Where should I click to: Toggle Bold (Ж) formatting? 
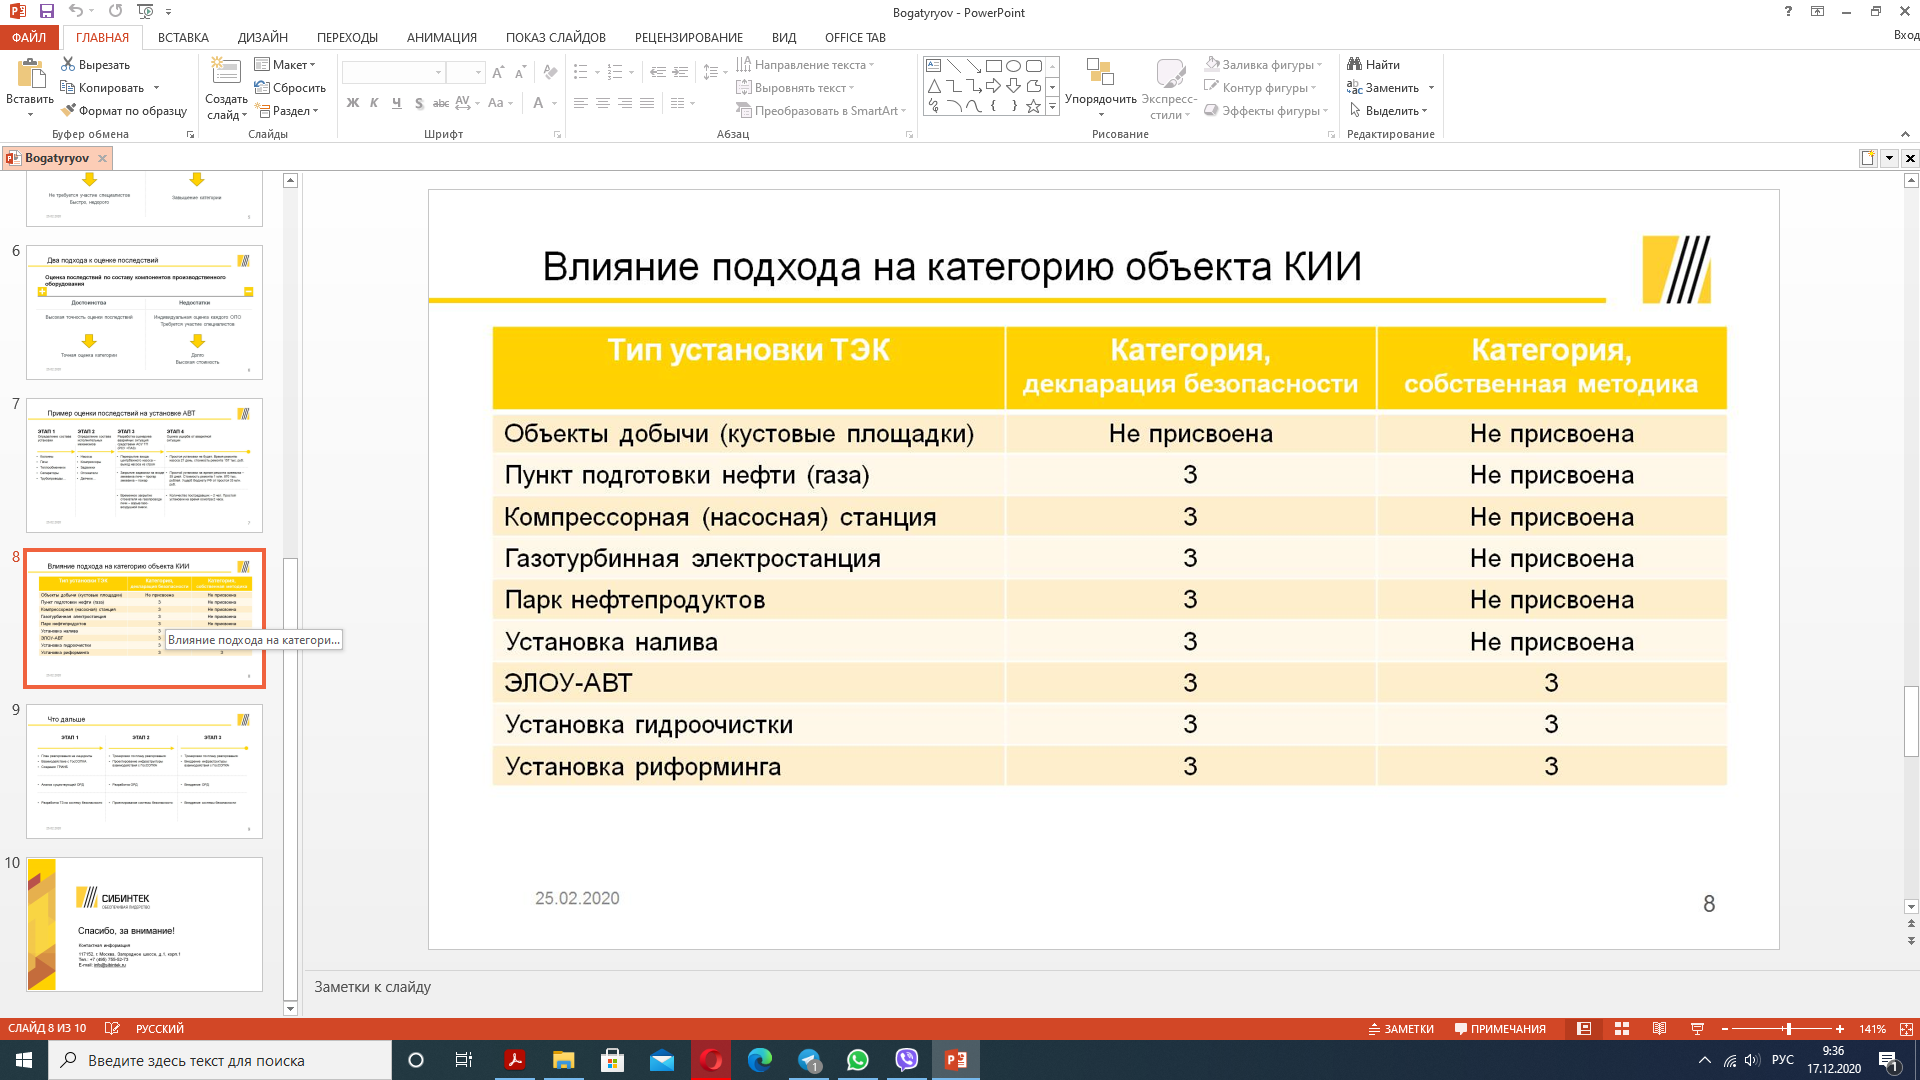352,103
